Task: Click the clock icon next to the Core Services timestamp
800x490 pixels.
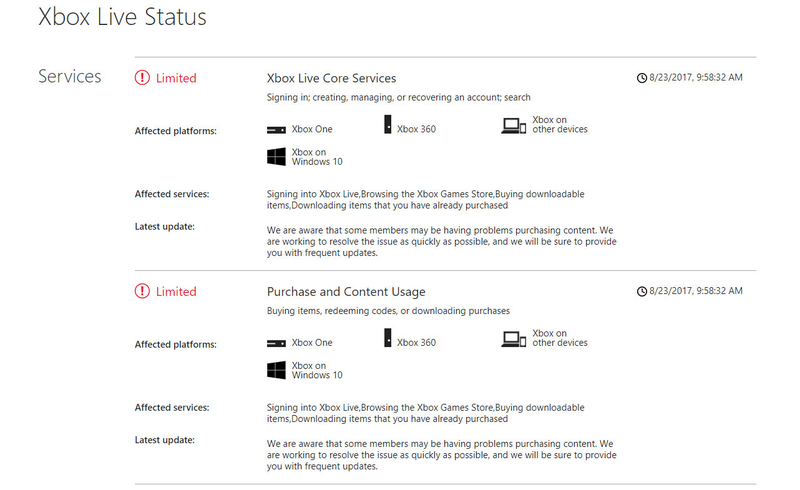Action: [x=642, y=78]
